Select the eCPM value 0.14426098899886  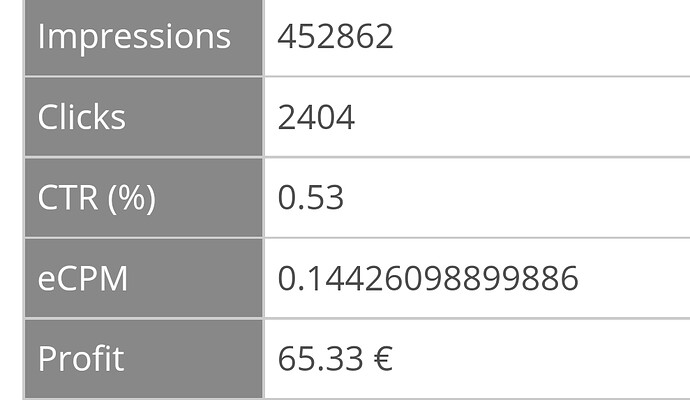click(428, 278)
